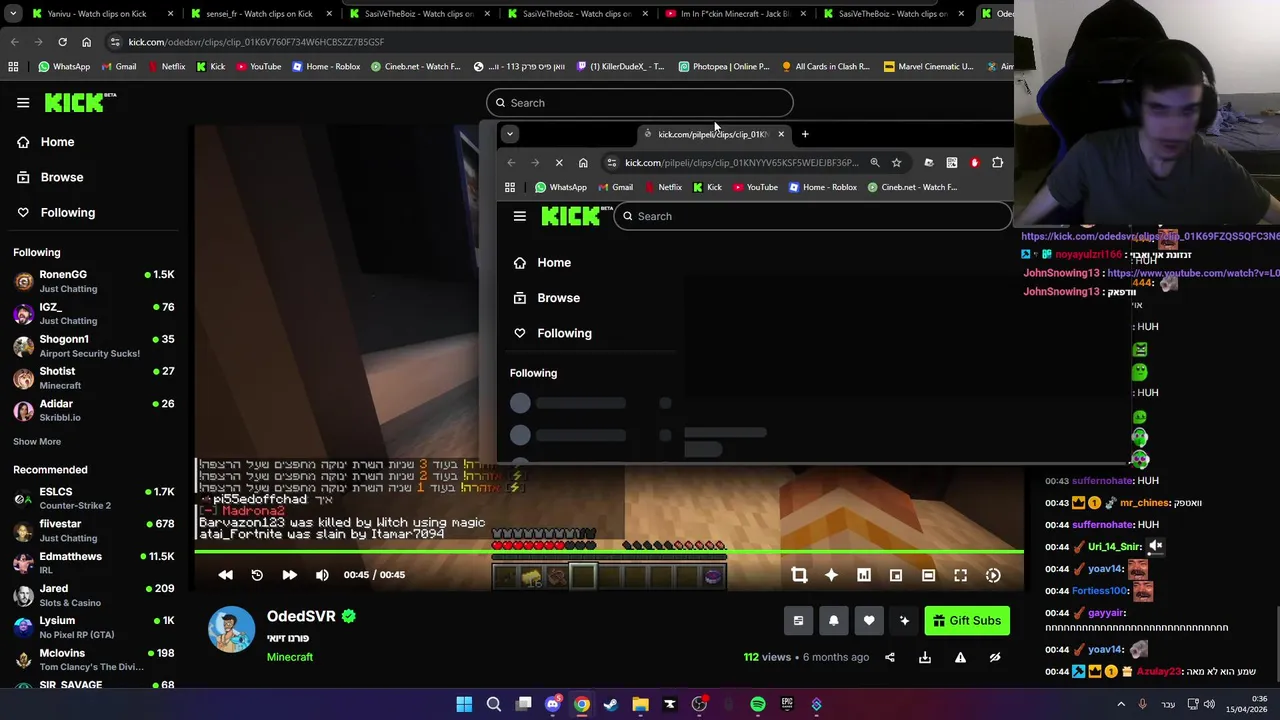Open Shogonn1 channel in the sidebar
Viewport: 1280px width, 720px height.
pyautogui.click(x=94, y=346)
